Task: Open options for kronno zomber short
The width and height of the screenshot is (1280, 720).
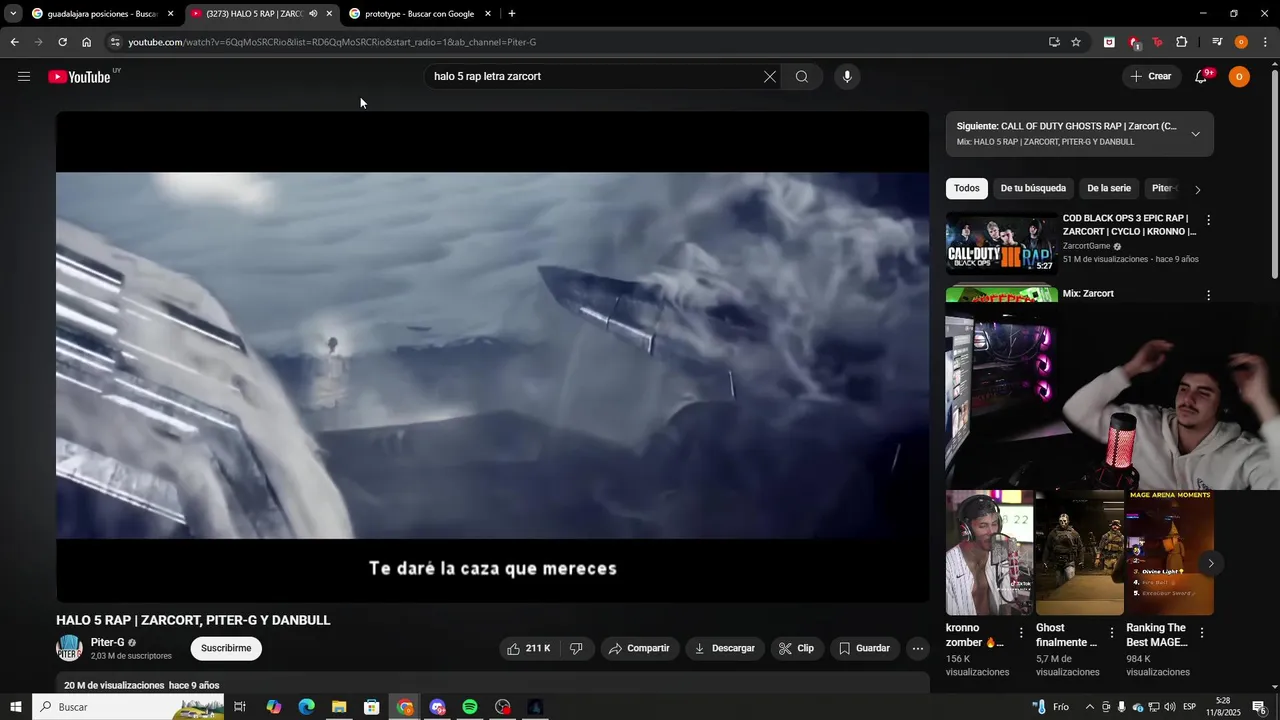Action: pyautogui.click(x=1021, y=633)
